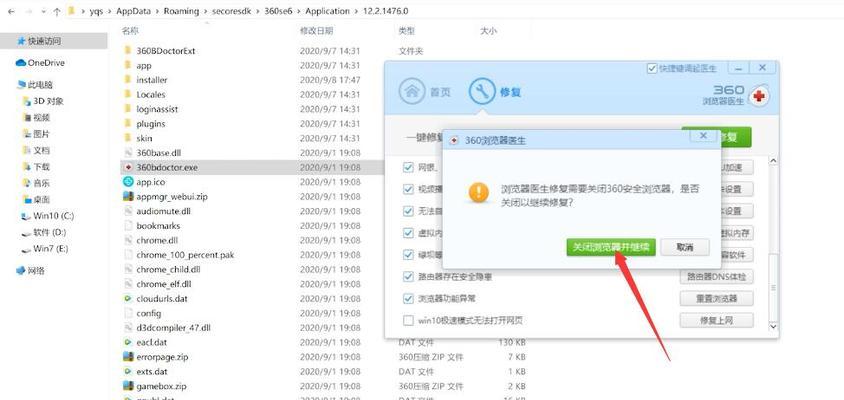Viewport: 844px width, 400px height.
Task: Close the 360浏览器医生 confirmation dialog
Action: pos(703,136)
